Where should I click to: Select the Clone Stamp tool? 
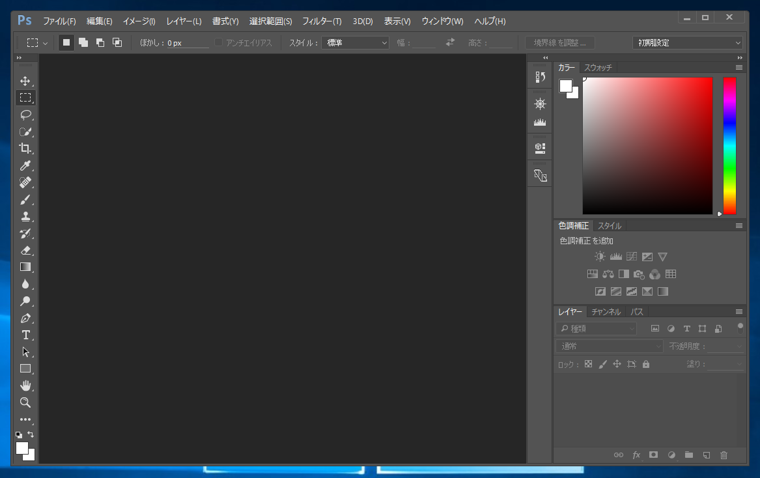pyautogui.click(x=25, y=217)
